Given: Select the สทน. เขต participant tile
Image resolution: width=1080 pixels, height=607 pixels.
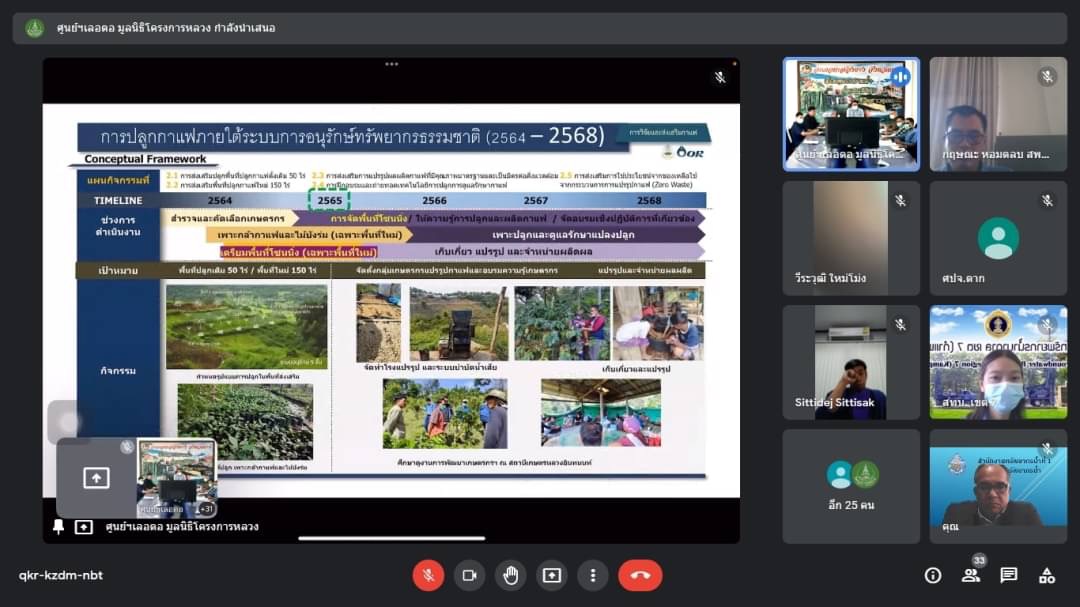Looking at the screenshot, I should pyautogui.click(x=998, y=362).
